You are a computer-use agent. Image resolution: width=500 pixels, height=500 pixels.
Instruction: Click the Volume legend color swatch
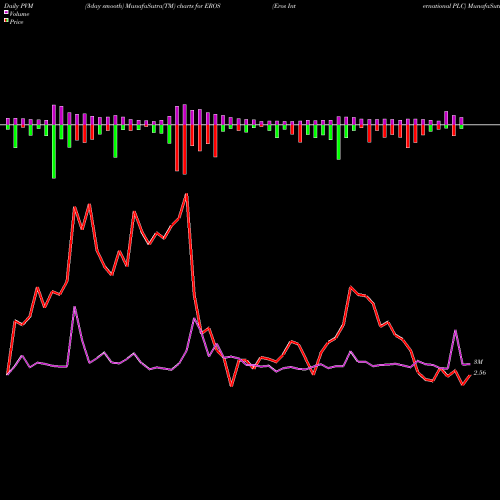6,12
